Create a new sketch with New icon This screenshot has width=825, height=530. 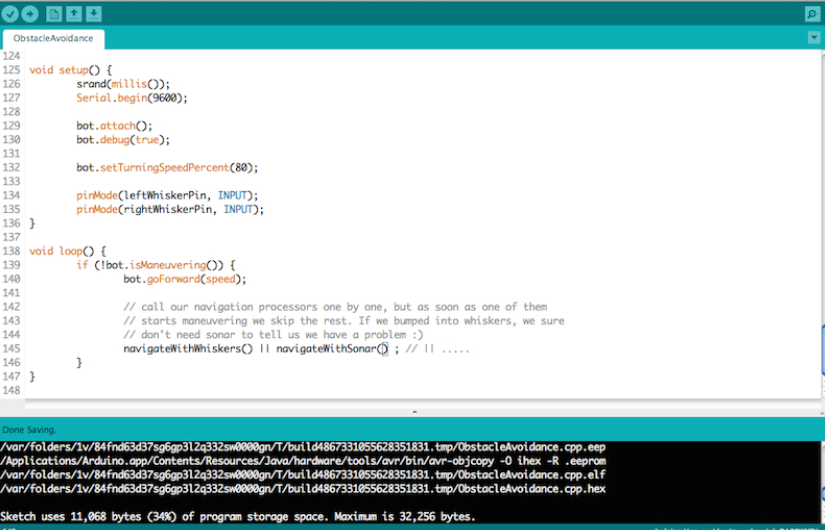55,14
